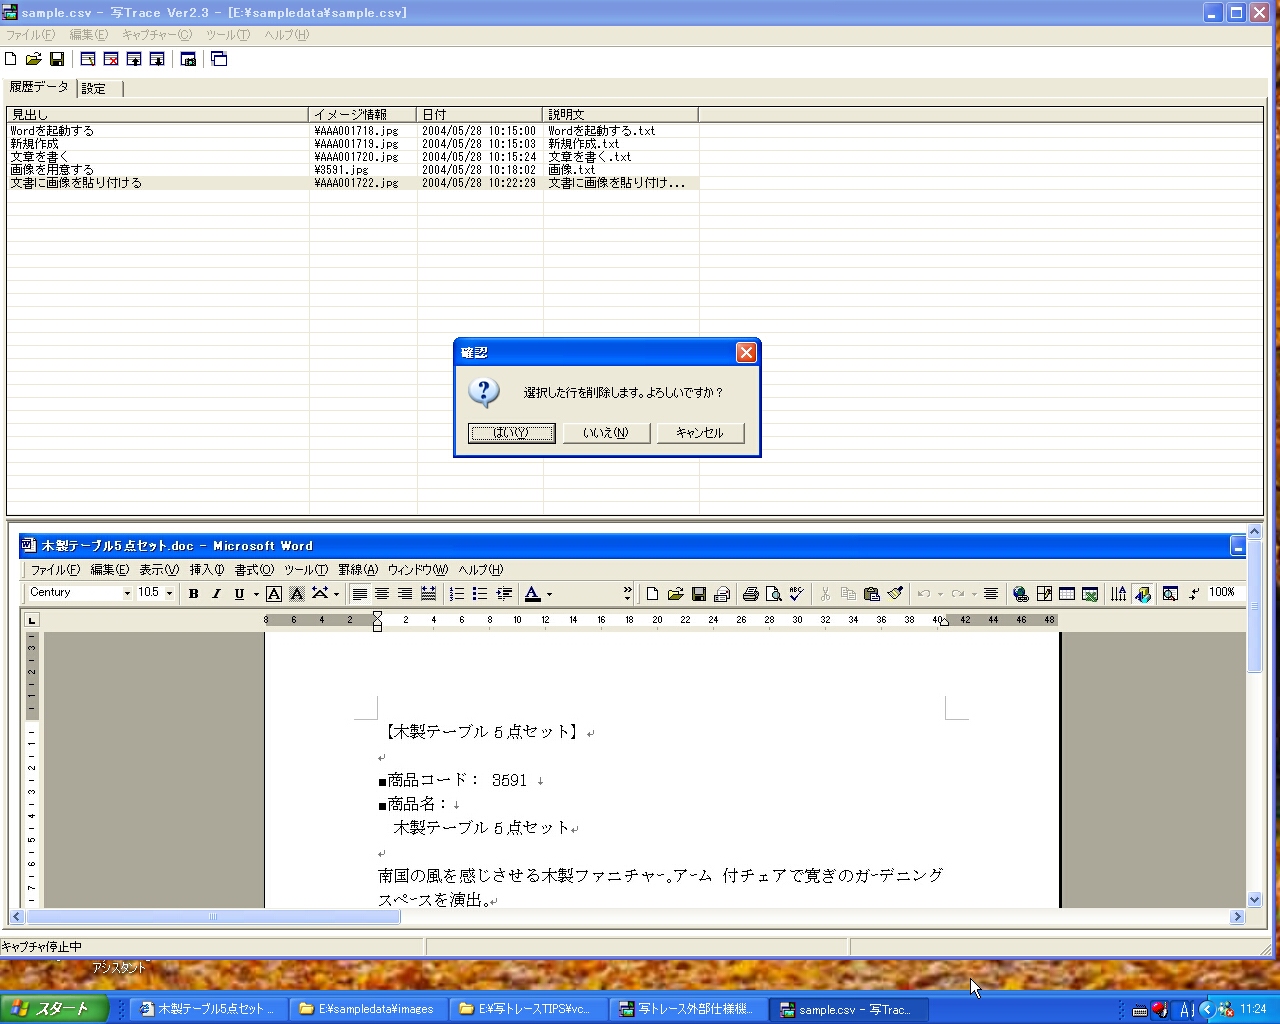
Task: Click the Save icon in Word standard toolbar
Action: [699, 594]
